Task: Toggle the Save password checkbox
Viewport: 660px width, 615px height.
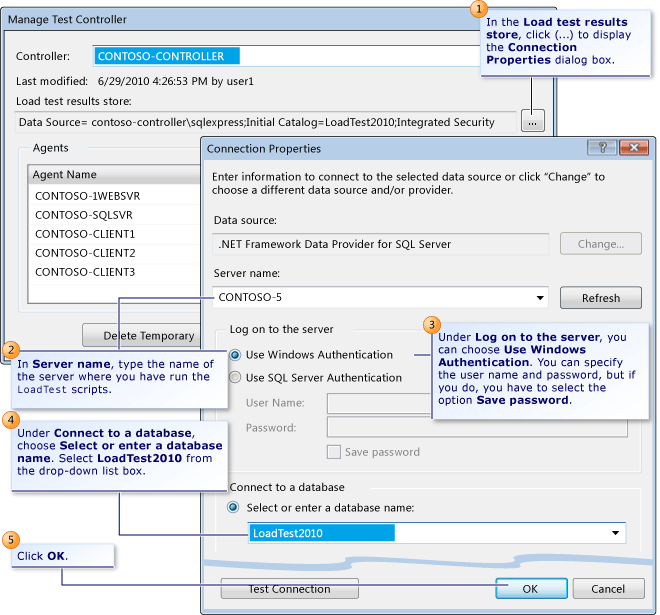Action: pyautogui.click(x=334, y=452)
